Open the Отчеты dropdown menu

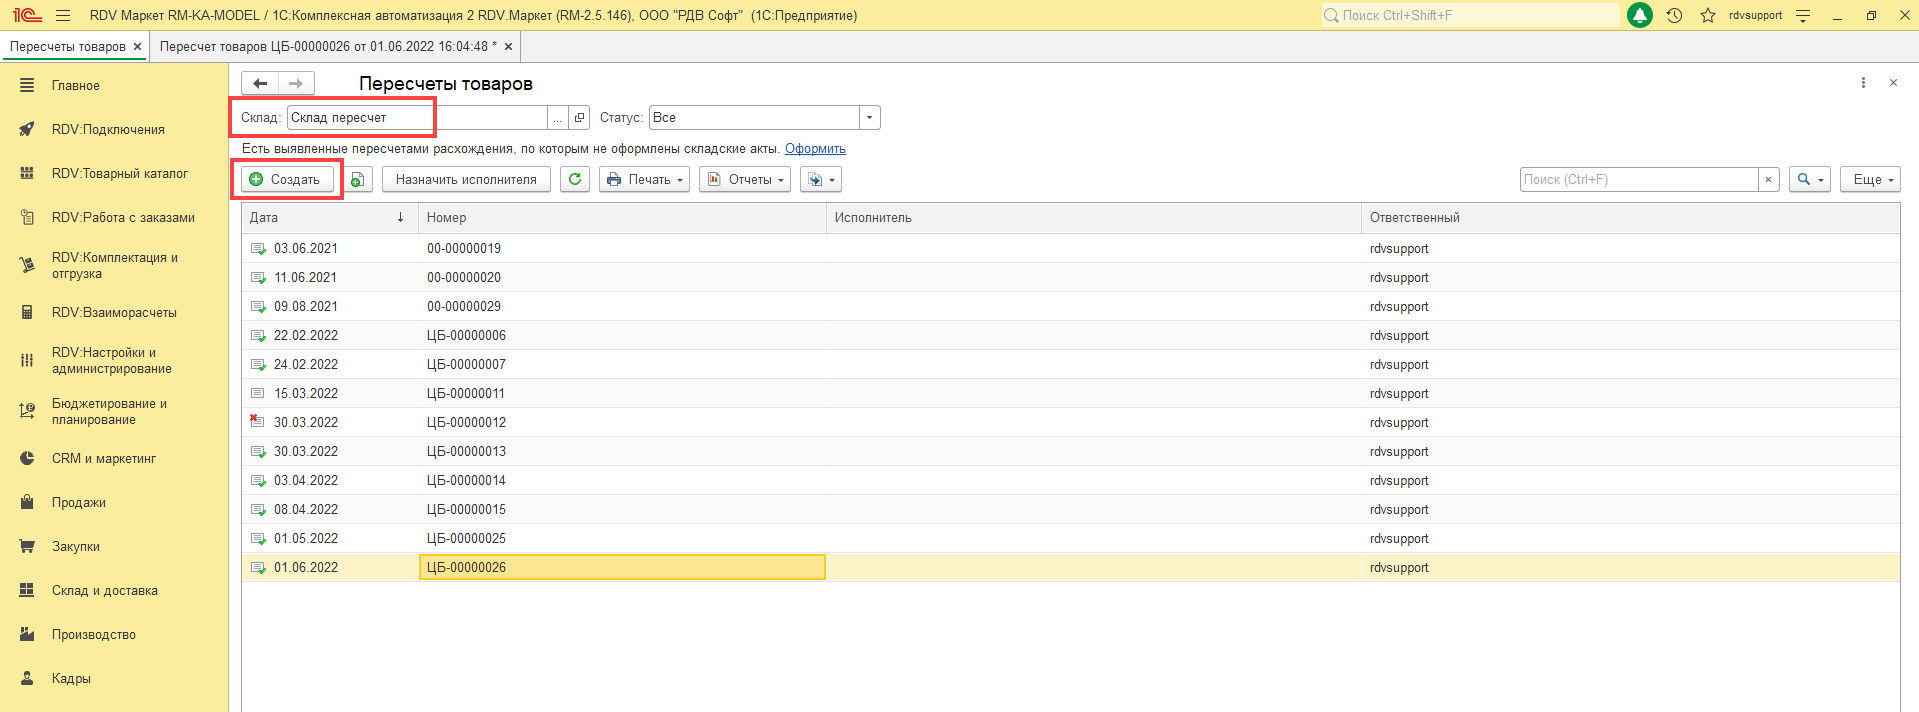[745, 179]
